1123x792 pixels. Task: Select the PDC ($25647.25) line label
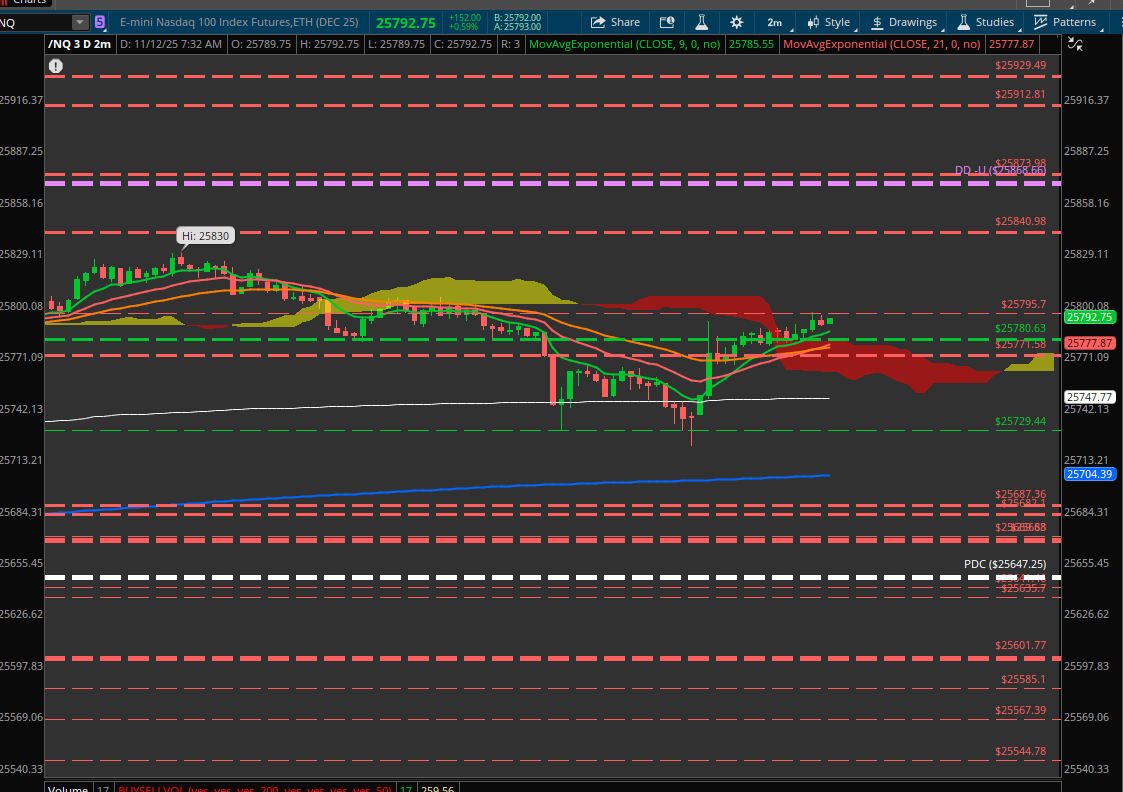[1004, 564]
